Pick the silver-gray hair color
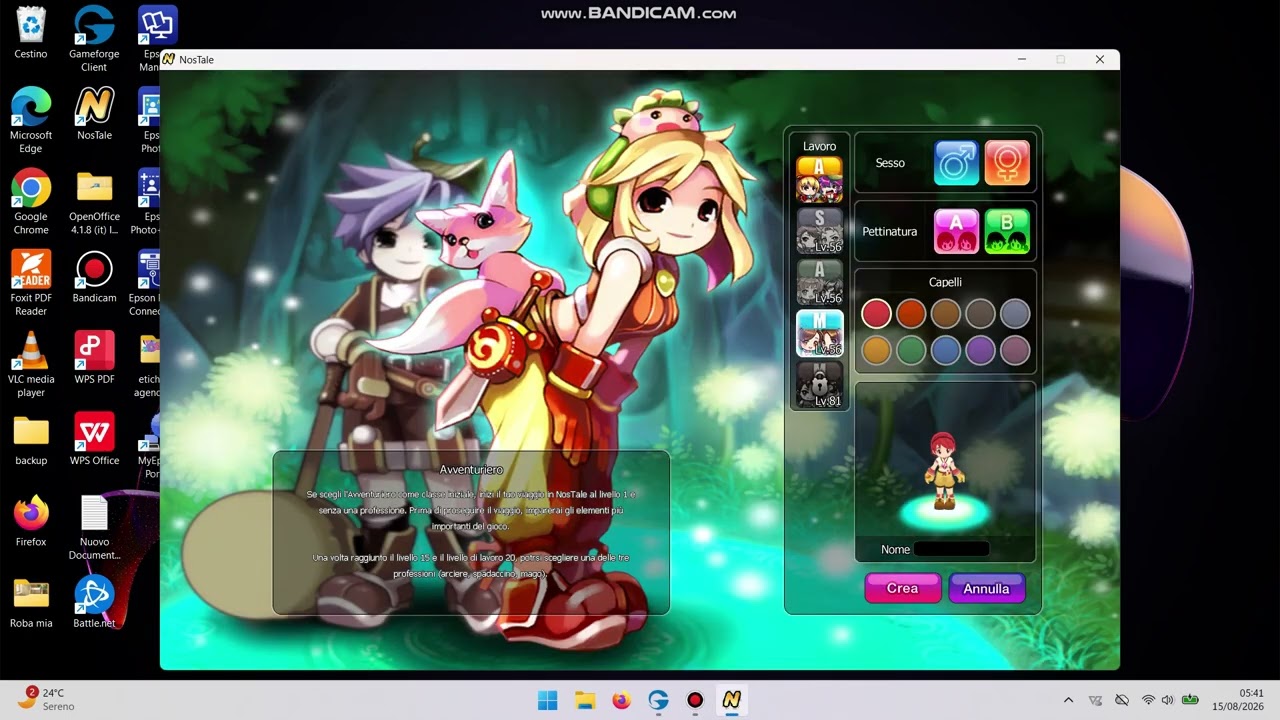 tap(1015, 314)
